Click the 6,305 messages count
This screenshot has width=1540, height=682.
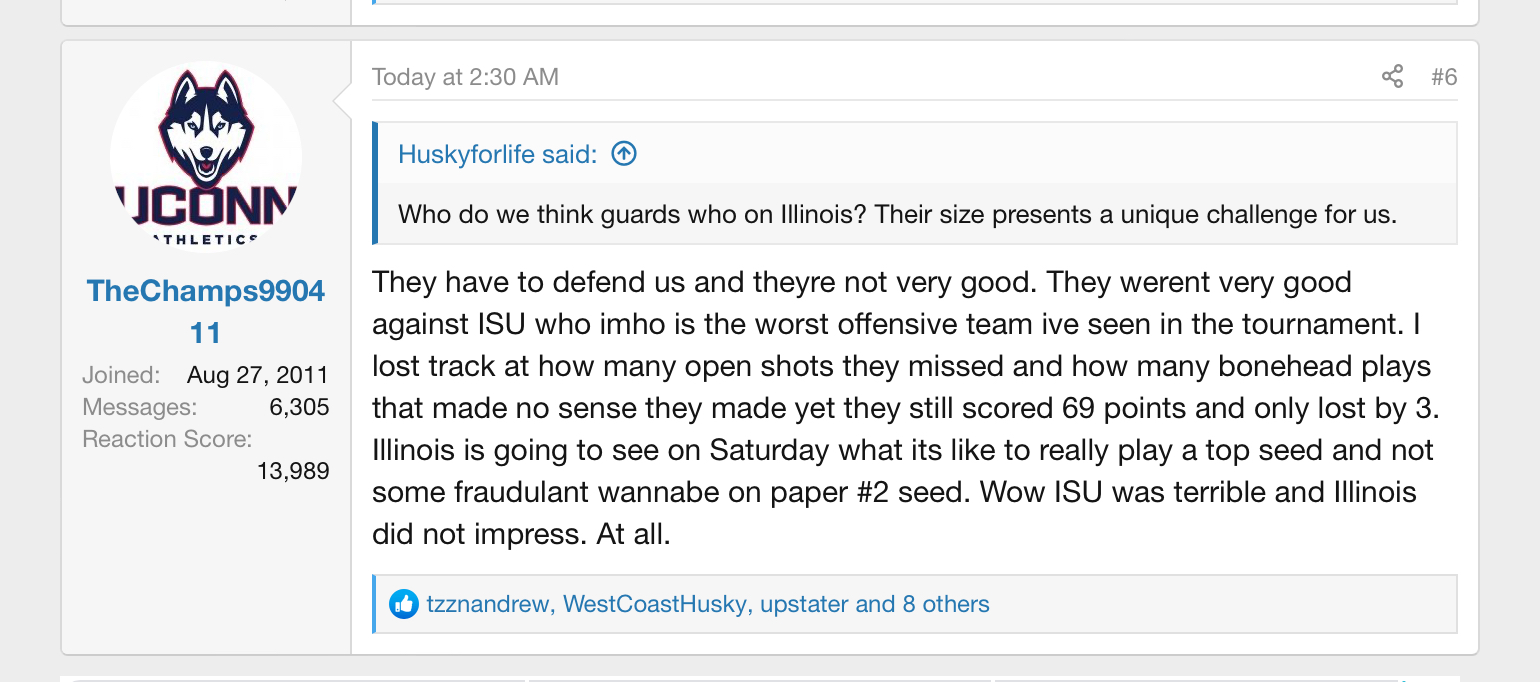[x=299, y=407]
